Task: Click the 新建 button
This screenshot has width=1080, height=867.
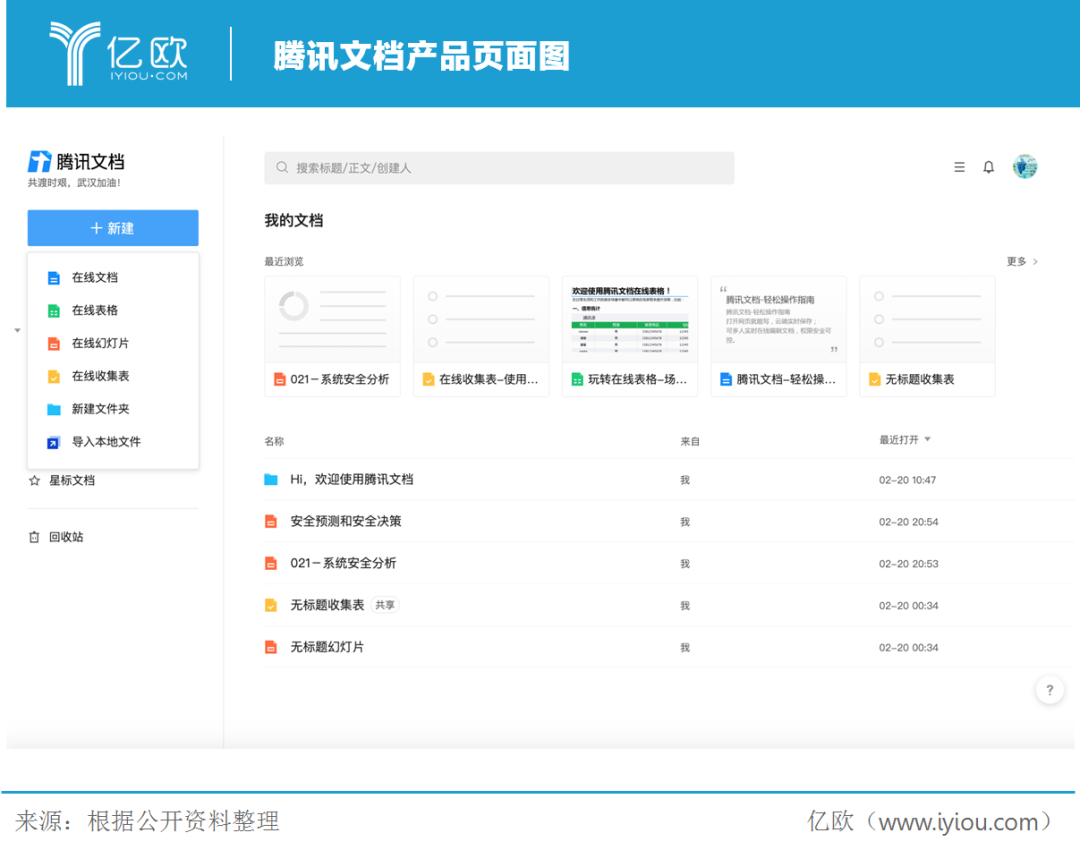Action: pos(113,228)
